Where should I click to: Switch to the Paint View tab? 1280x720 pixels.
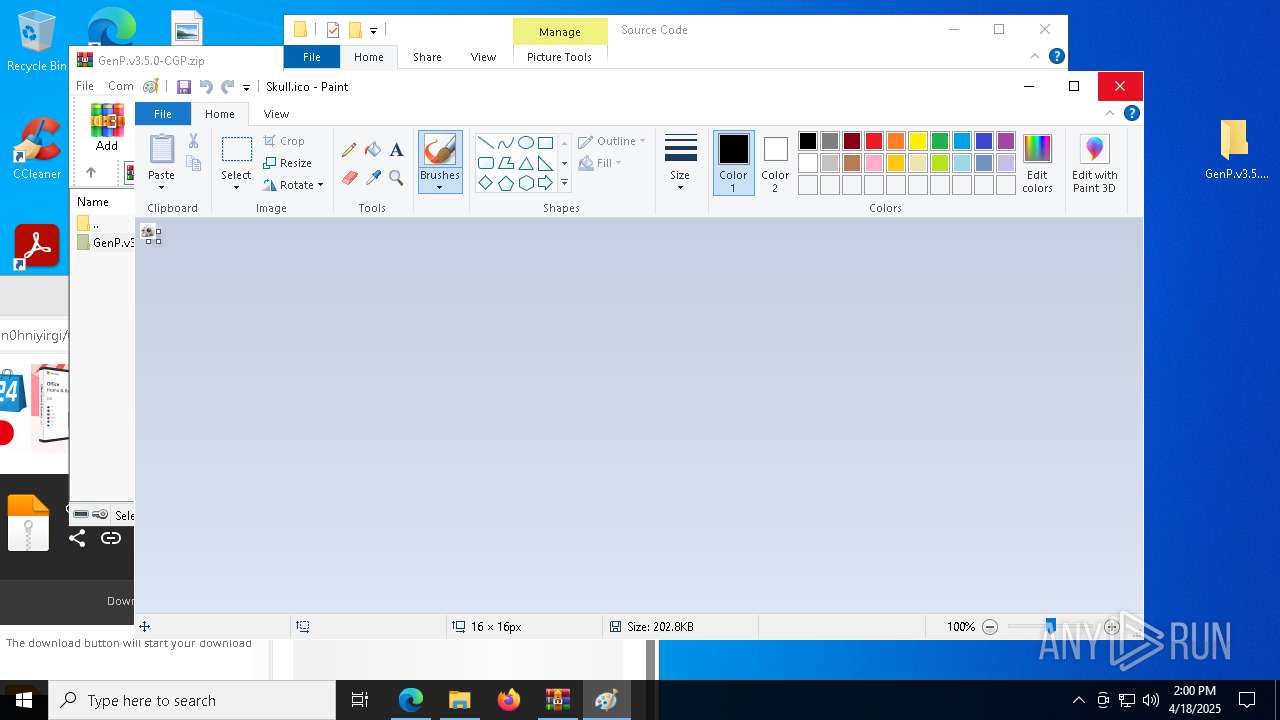(276, 114)
